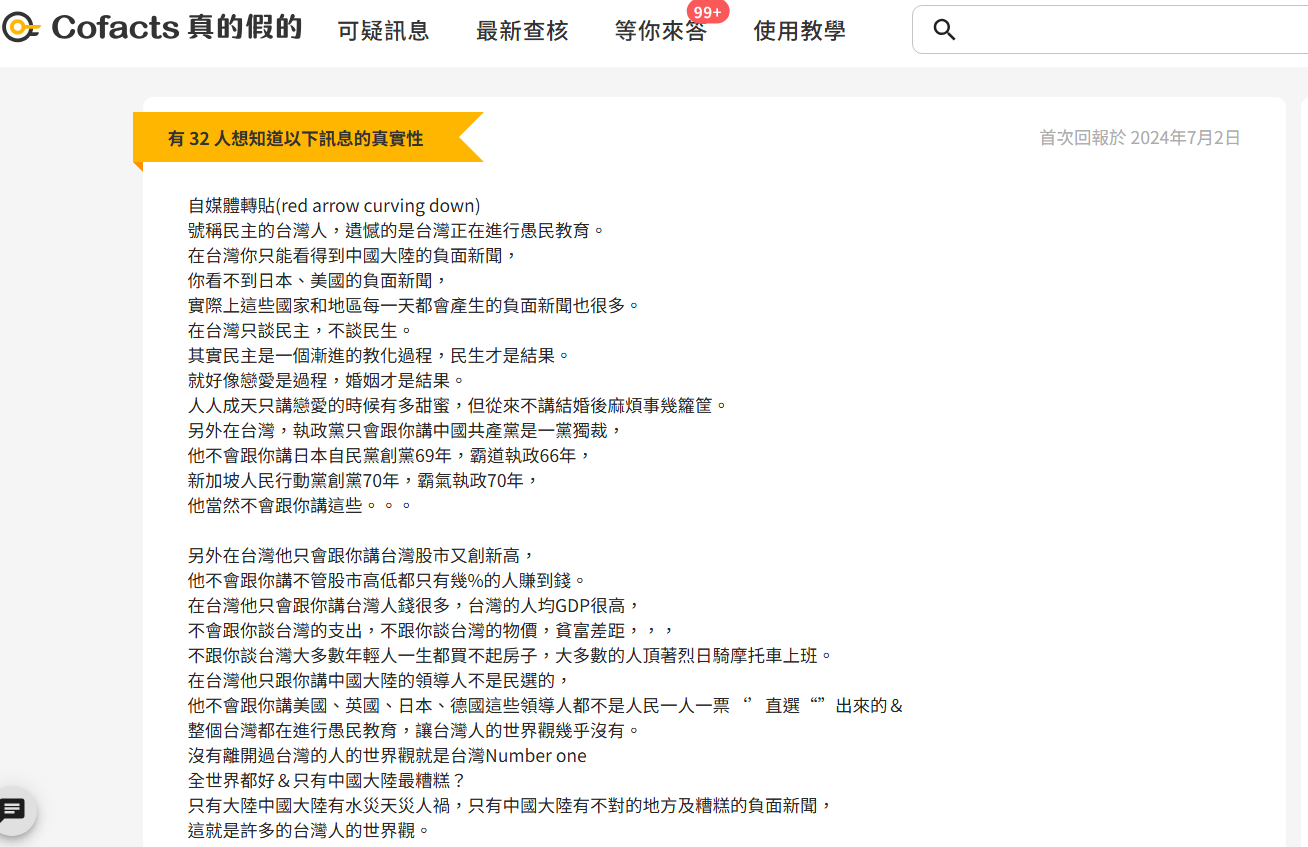Select the 等你來答 navigation item

[x=658, y=32]
